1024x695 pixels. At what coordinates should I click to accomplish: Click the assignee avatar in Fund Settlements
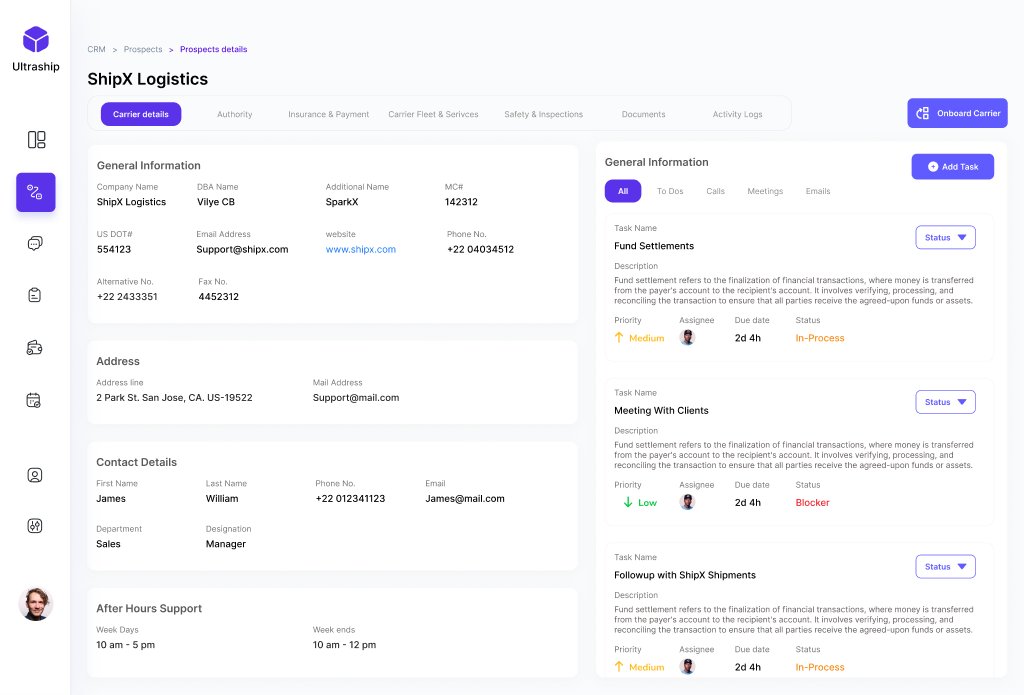tap(687, 338)
